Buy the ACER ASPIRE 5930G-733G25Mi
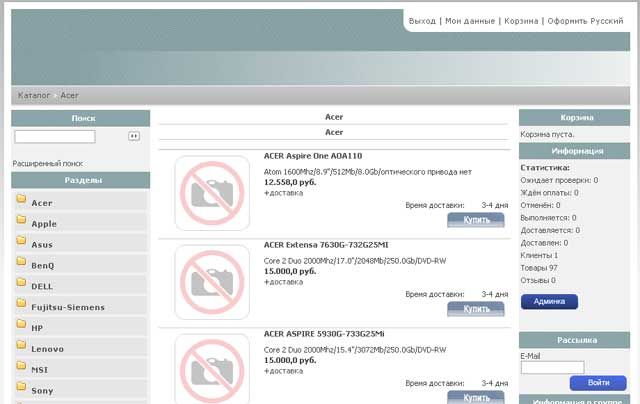The width and height of the screenshot is (640, 404). click(476, 397)
